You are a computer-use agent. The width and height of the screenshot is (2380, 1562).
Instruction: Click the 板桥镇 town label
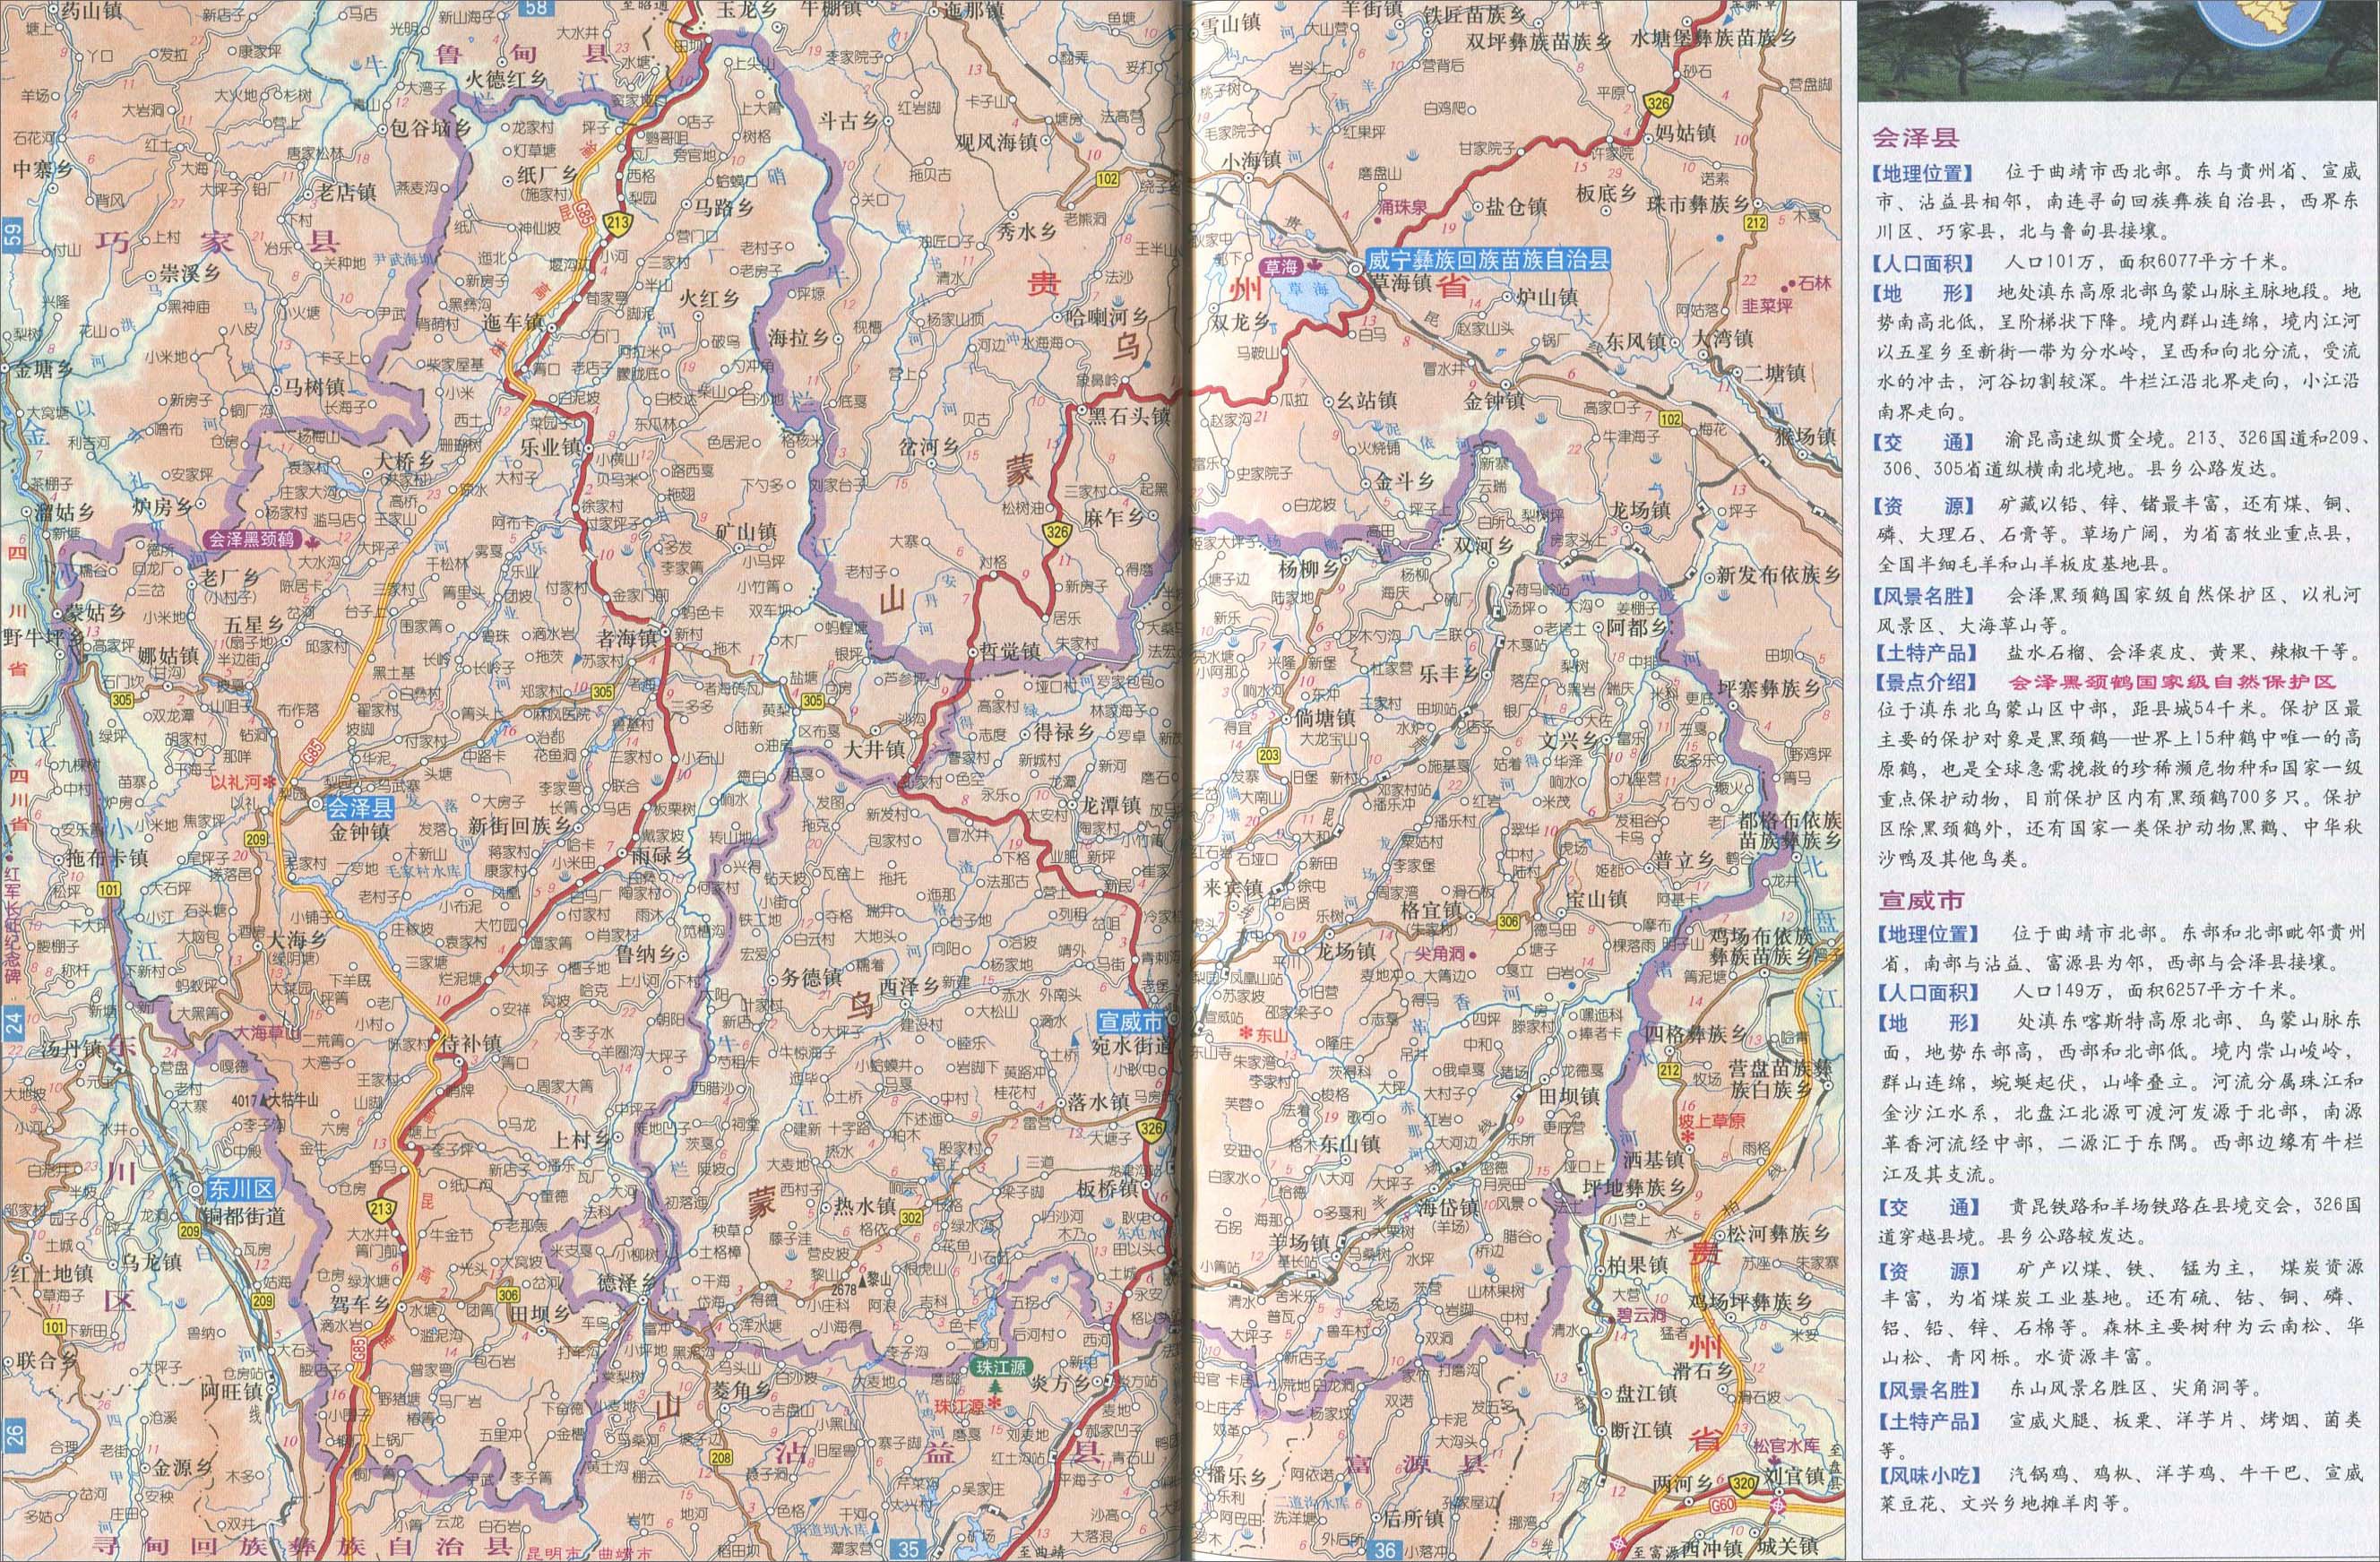tap(1108, 1188)
